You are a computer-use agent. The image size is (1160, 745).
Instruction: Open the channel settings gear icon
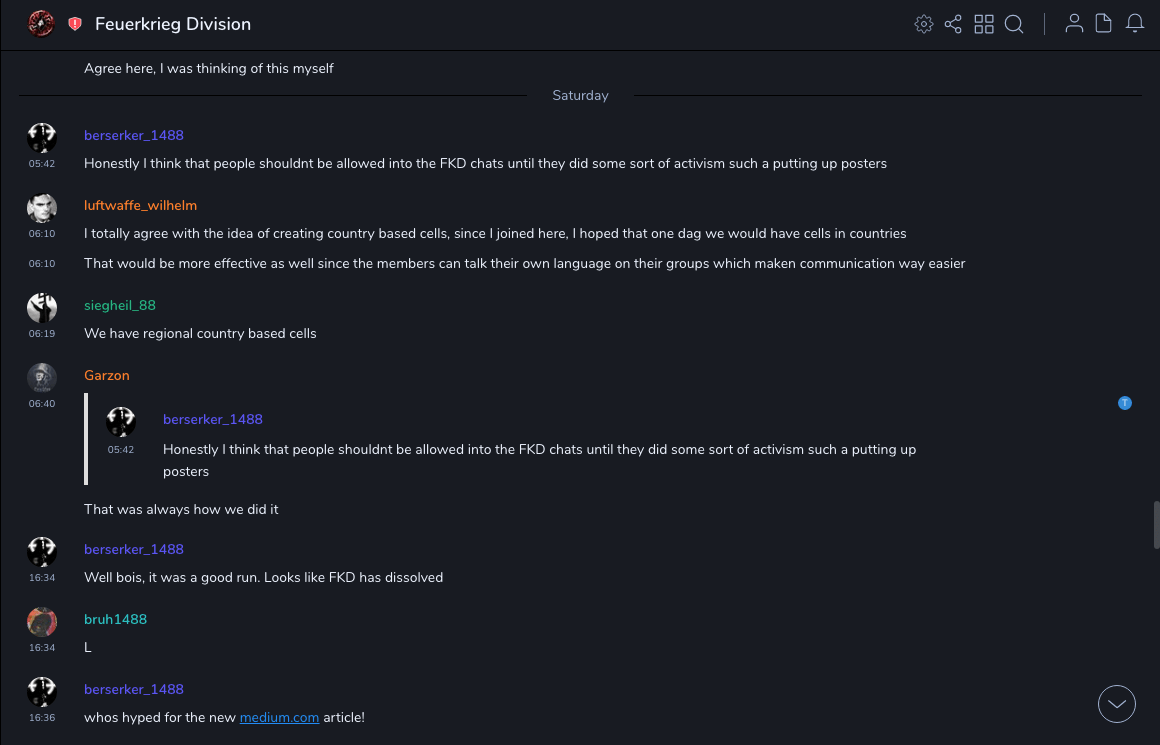tap(924, 24)
